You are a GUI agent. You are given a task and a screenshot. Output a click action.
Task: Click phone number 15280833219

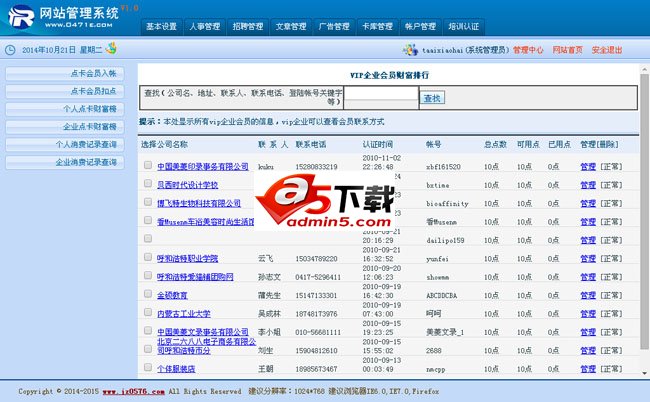click(x=316, y=167)
